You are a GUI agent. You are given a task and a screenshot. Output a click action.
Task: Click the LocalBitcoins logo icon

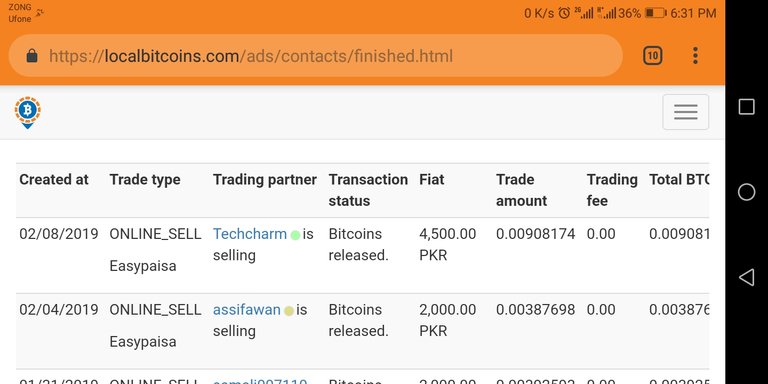coord(27,113)
